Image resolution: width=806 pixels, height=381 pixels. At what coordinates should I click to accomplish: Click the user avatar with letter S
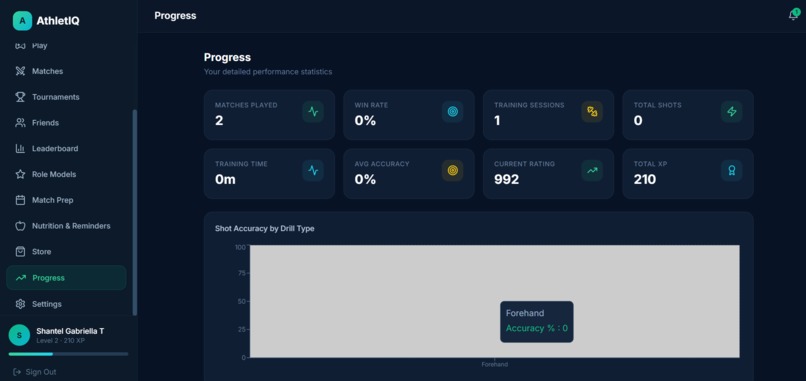pyautogui.click(x=19, y=335)
